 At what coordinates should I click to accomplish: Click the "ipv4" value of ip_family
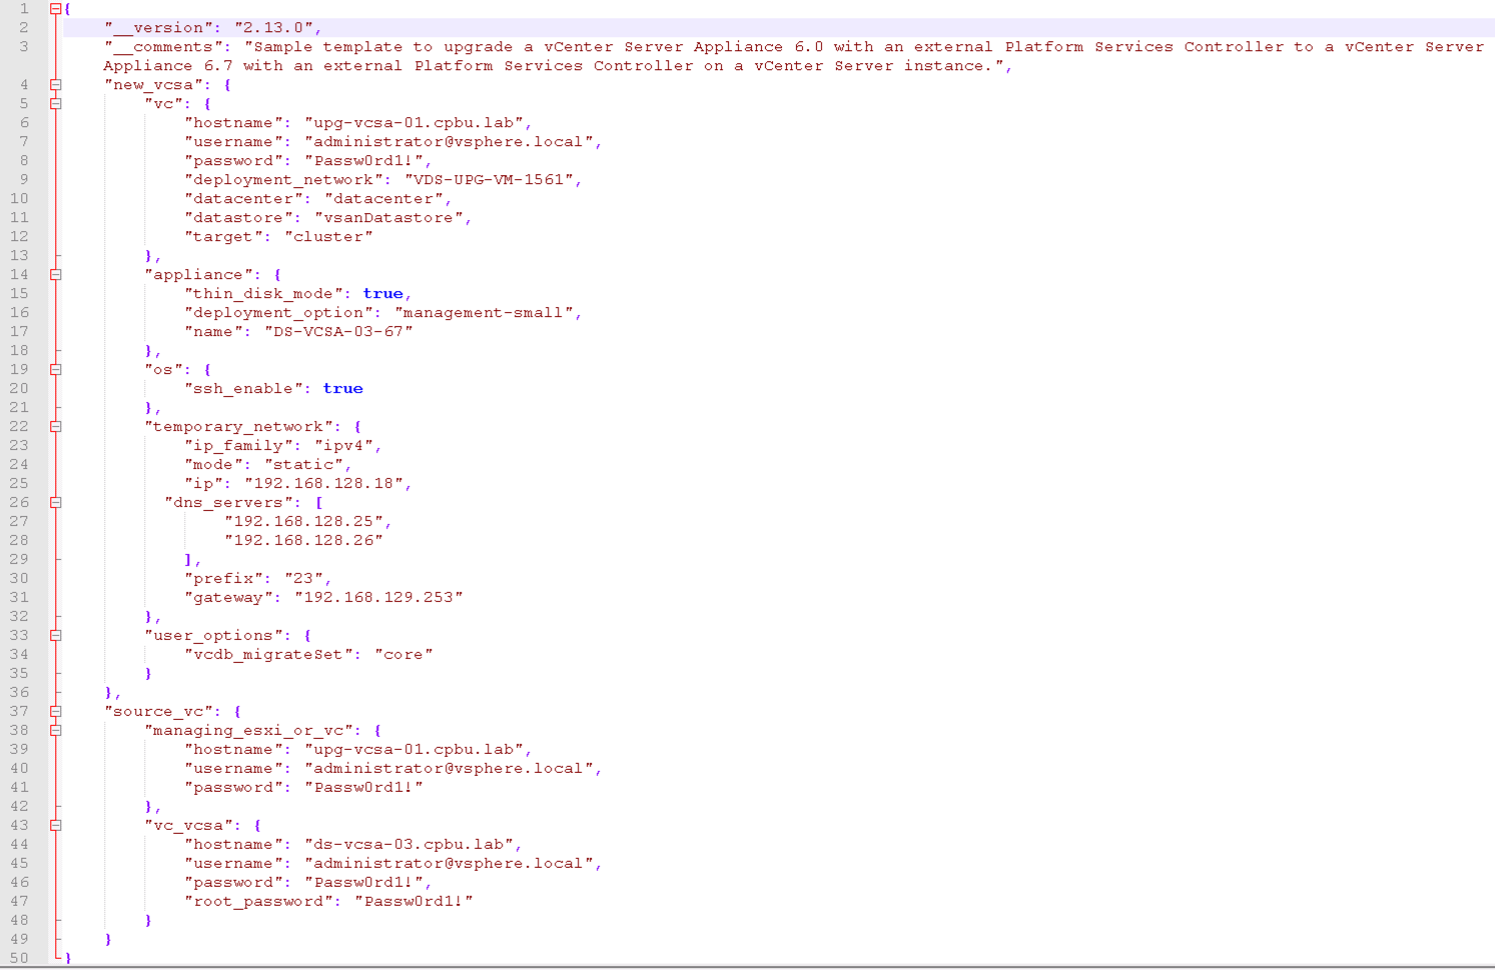[344, 446]
